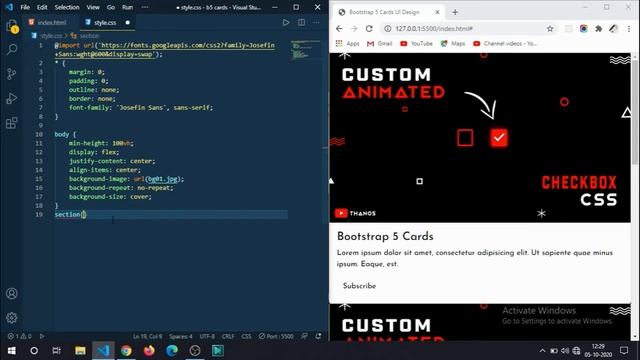Open the Chrome Extensions puzzle icon
Viewport: 640px width, 360px height.
[598, 29]
